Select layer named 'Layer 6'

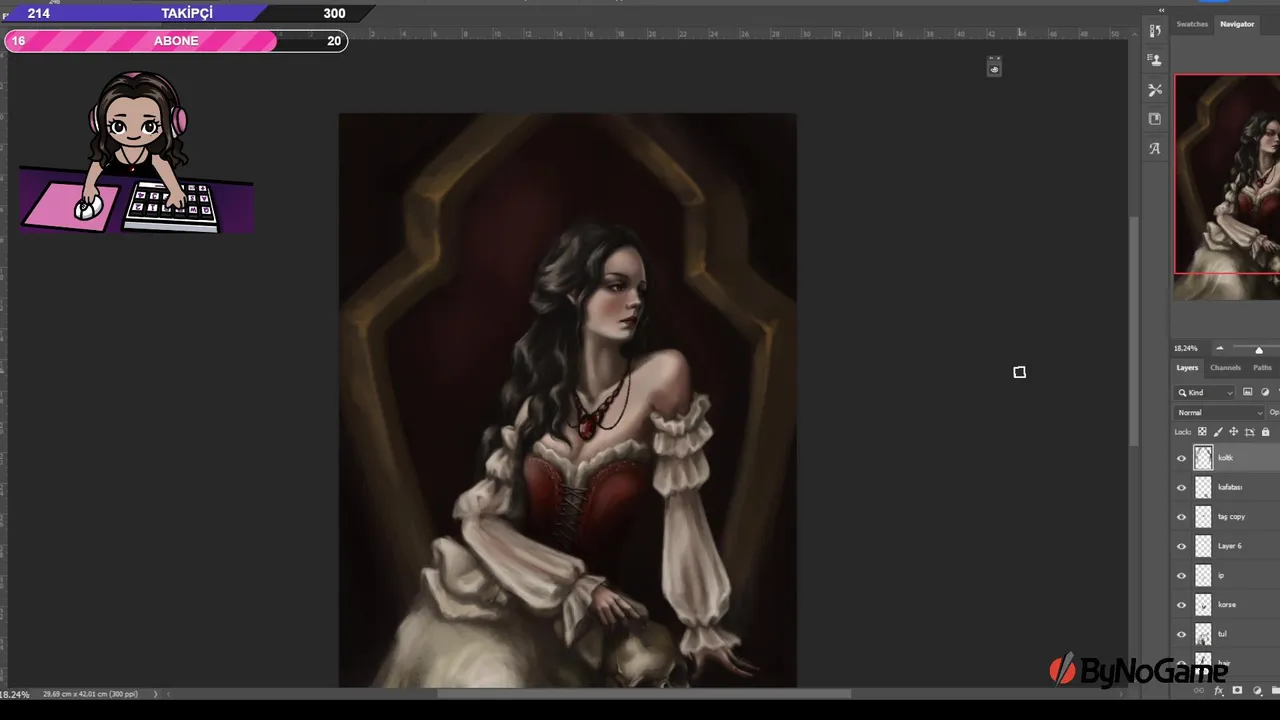[x=1229, y=546]
